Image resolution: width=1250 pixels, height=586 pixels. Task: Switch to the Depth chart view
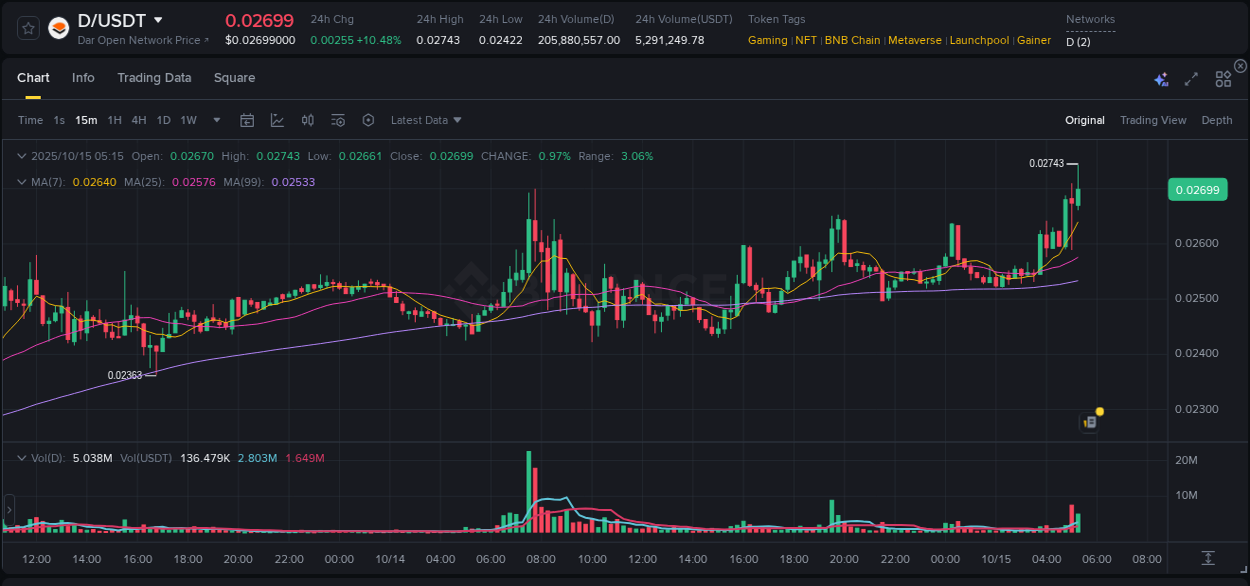click(1217, 120)
